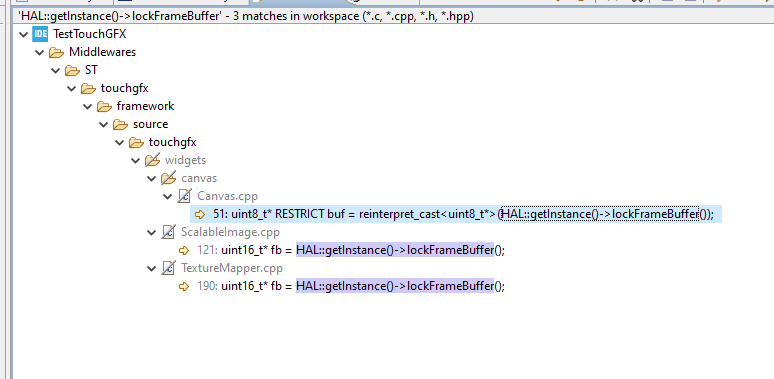
Task: Collapse the TextureMapper.cpp matches
Action: [152, 269]
